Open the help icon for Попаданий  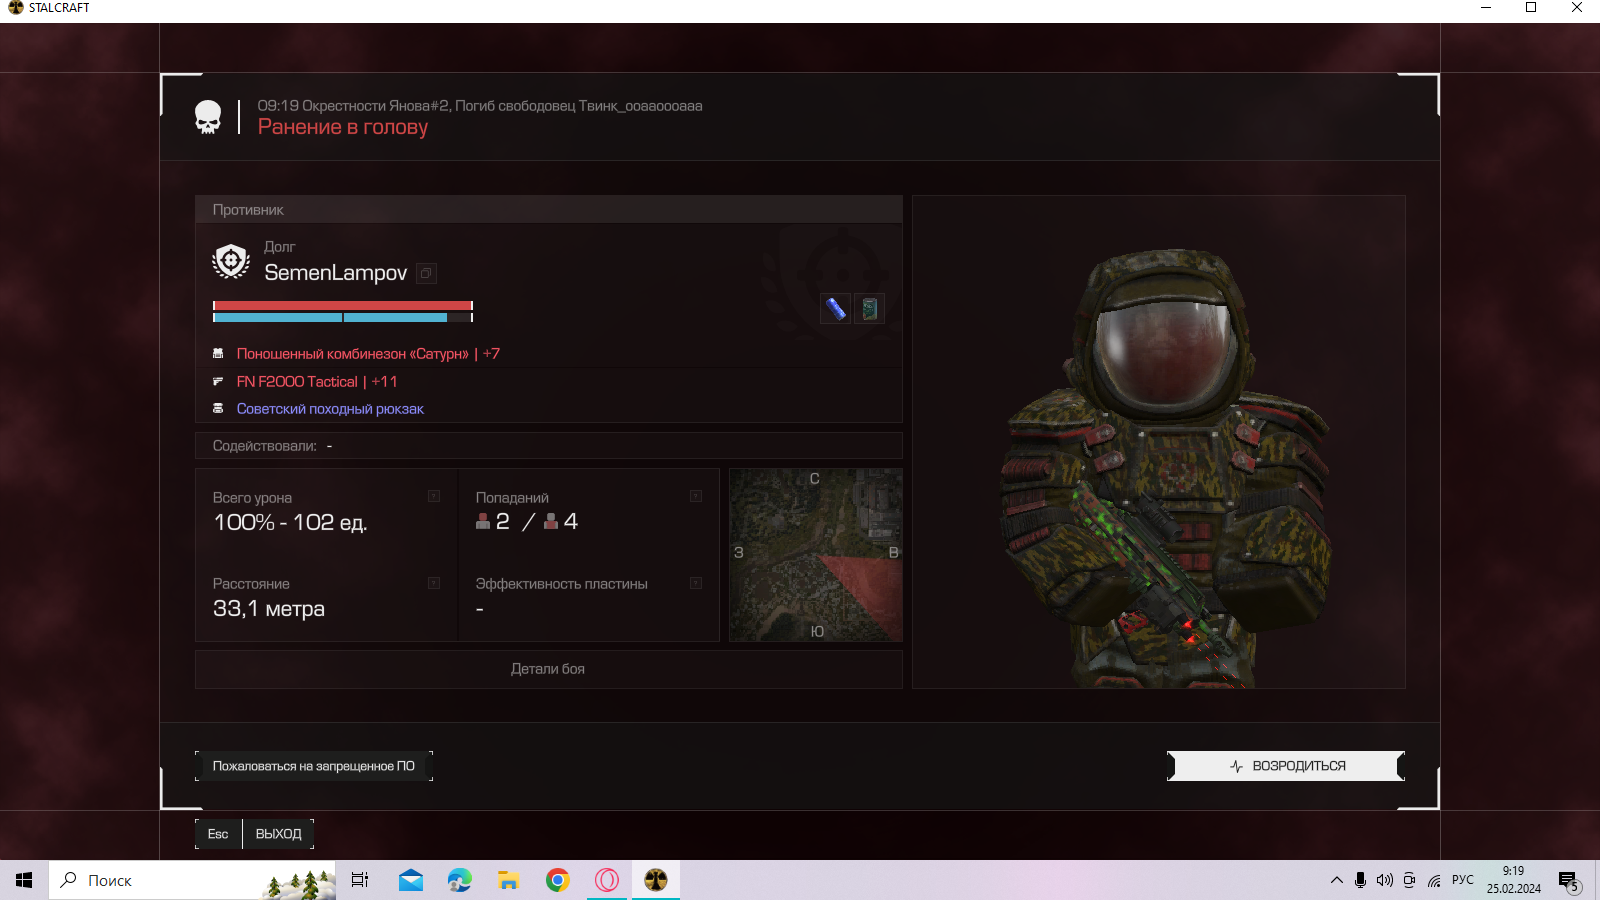(x=696, y=496)
